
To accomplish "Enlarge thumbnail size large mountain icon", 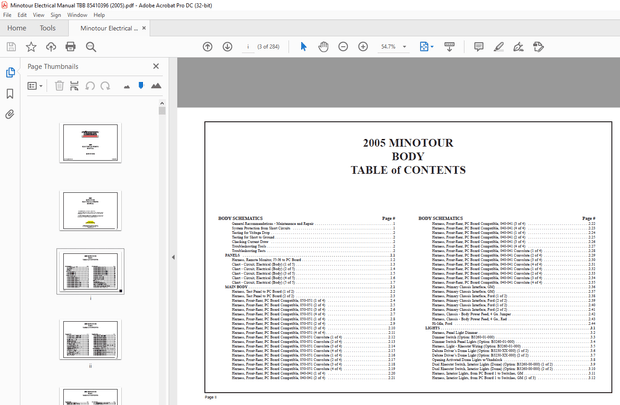I will tap(156, 85).
